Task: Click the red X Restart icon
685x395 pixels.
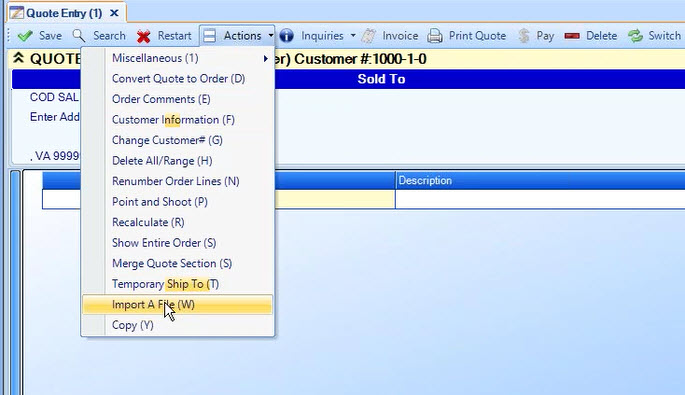Action: pyautogui.click(x=143, y=36)
